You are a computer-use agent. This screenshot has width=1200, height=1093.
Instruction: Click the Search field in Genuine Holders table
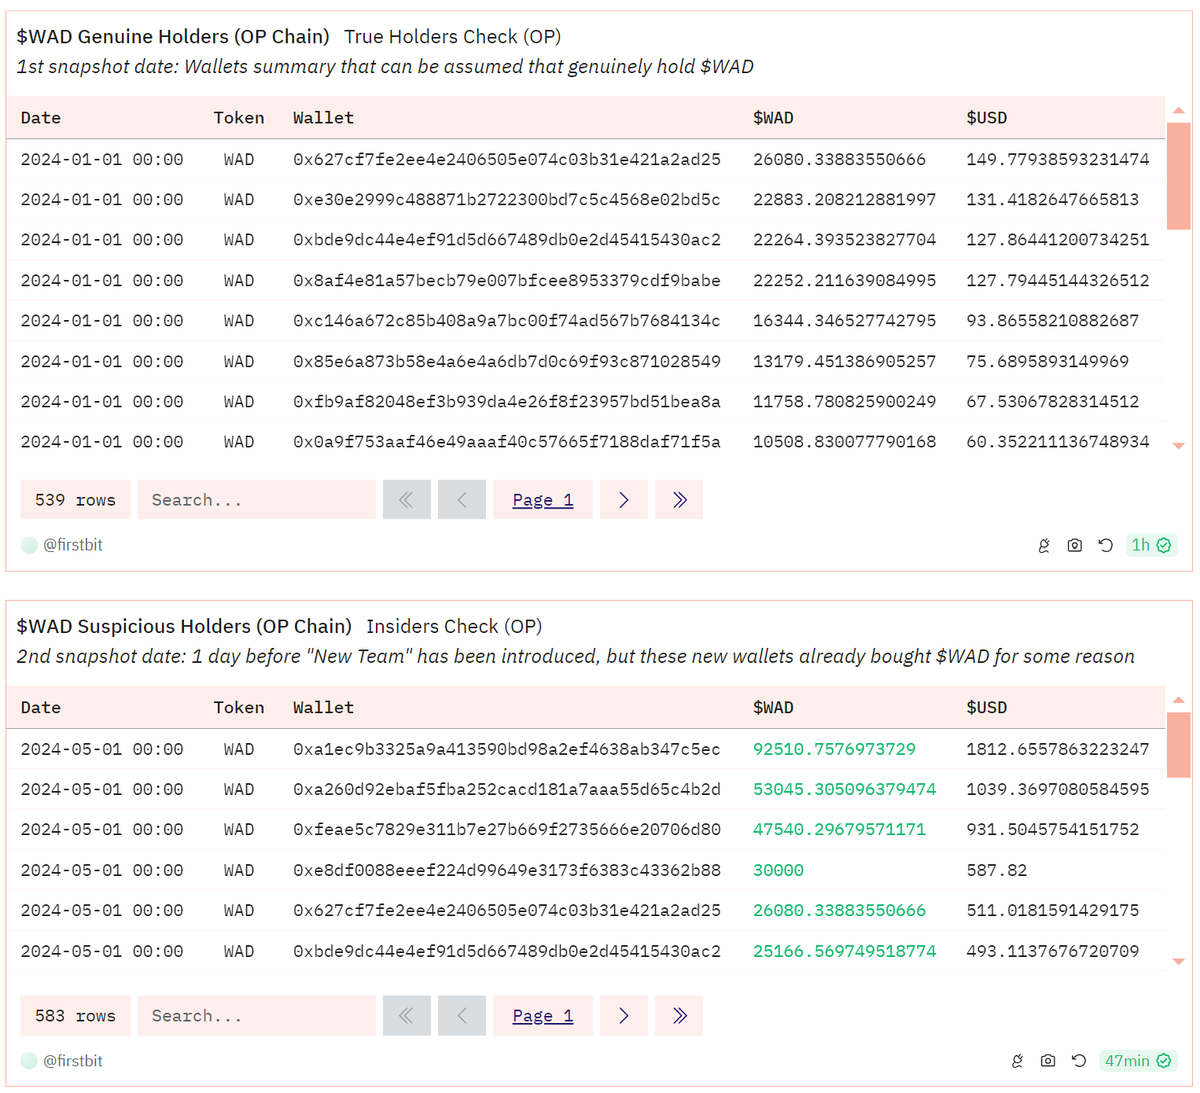click(x=257, y=500)
